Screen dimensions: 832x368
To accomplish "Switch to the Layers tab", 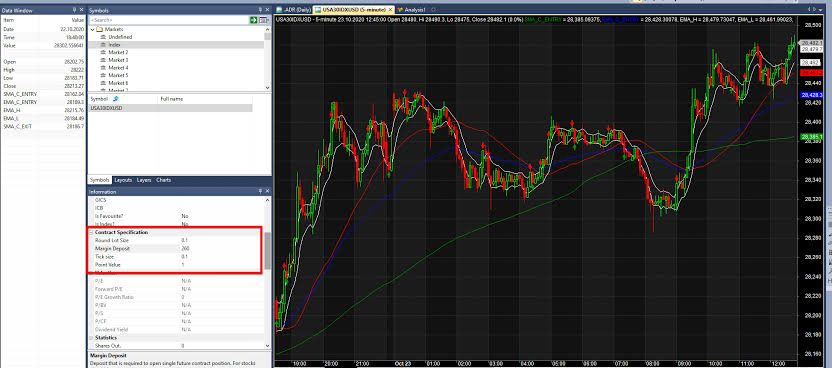I will tap(144, 180).
